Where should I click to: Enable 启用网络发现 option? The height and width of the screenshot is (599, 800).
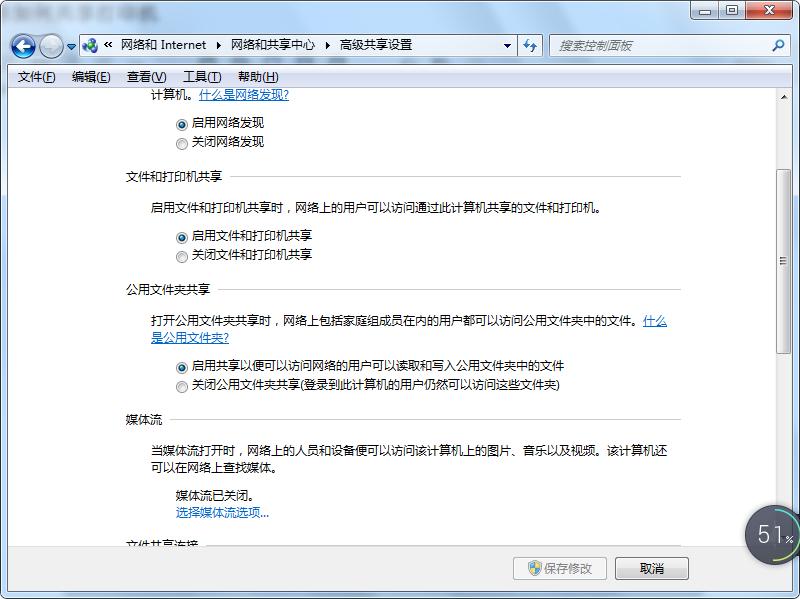click(181, 122)
